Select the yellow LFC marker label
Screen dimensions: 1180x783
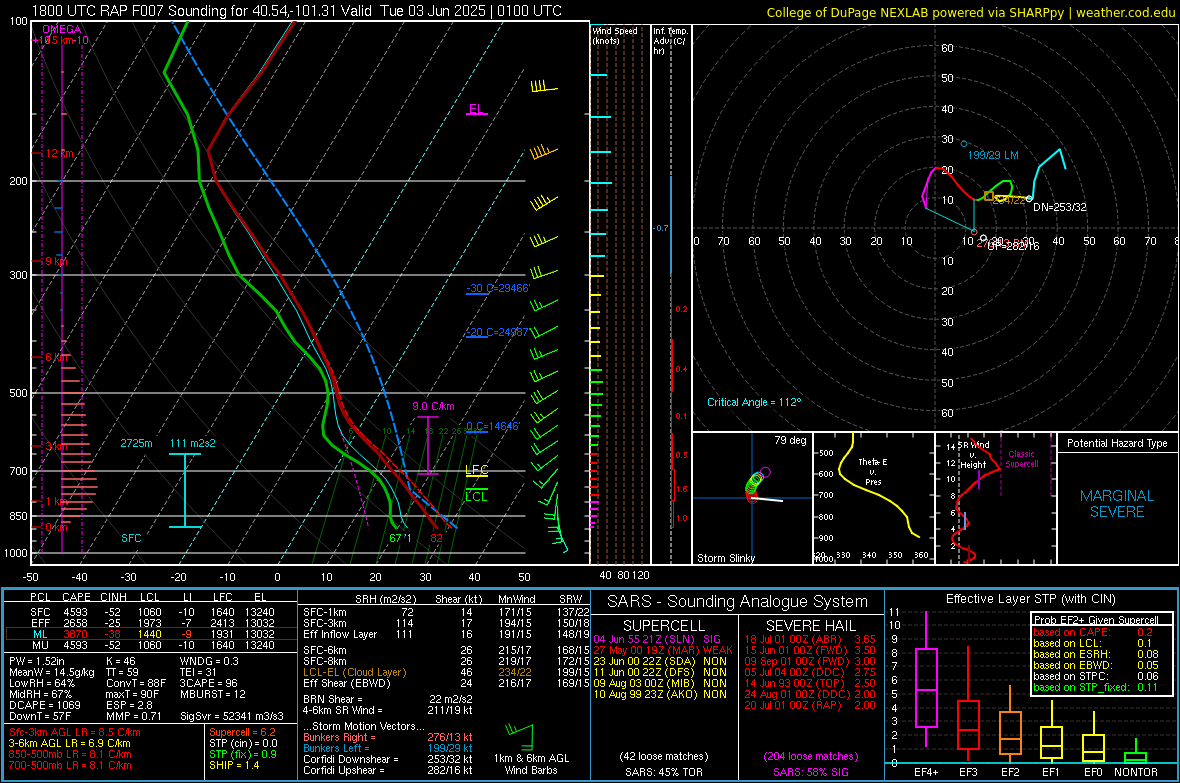click(x=476, y=470)
